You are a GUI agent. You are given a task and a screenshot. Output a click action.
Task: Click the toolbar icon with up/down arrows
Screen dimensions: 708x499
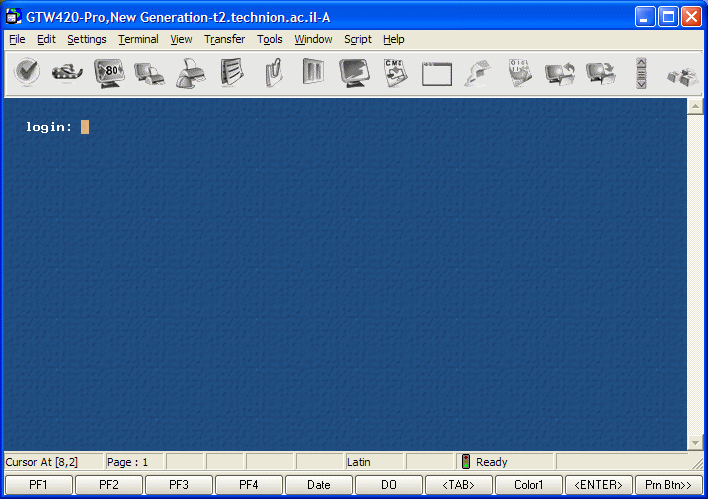(641, 73)
